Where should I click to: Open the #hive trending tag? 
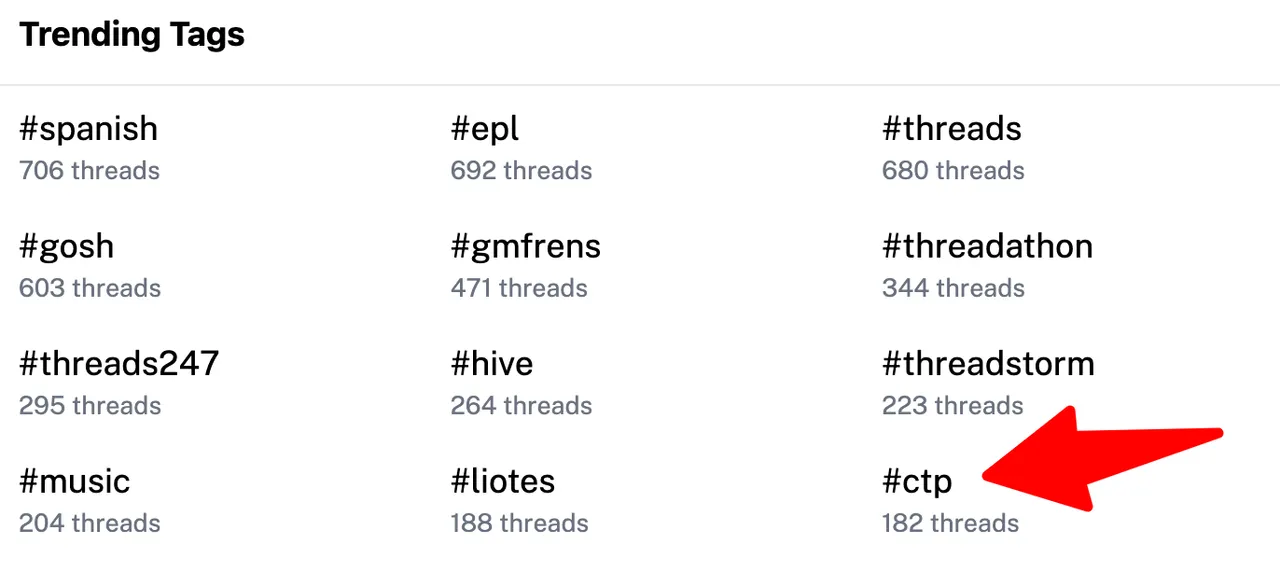point(492,363)
